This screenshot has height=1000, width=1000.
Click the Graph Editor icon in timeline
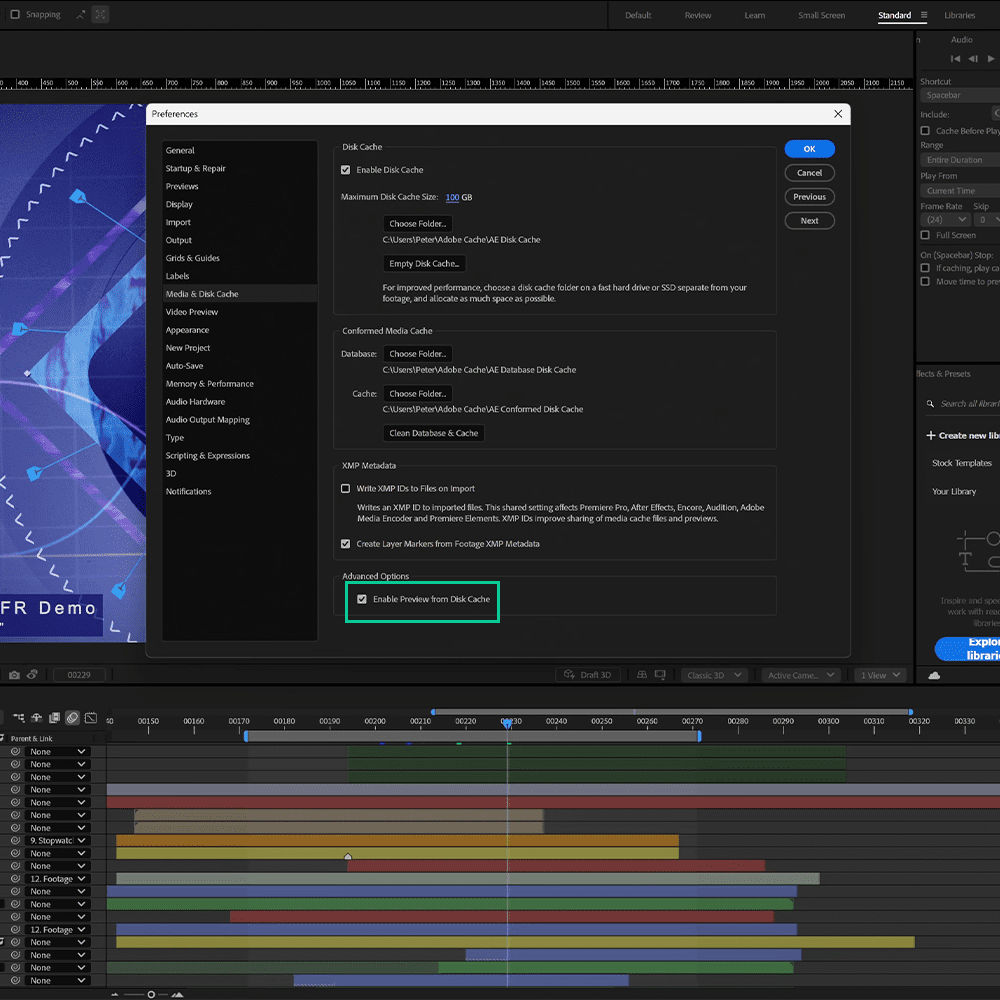(x=91, y=718)
